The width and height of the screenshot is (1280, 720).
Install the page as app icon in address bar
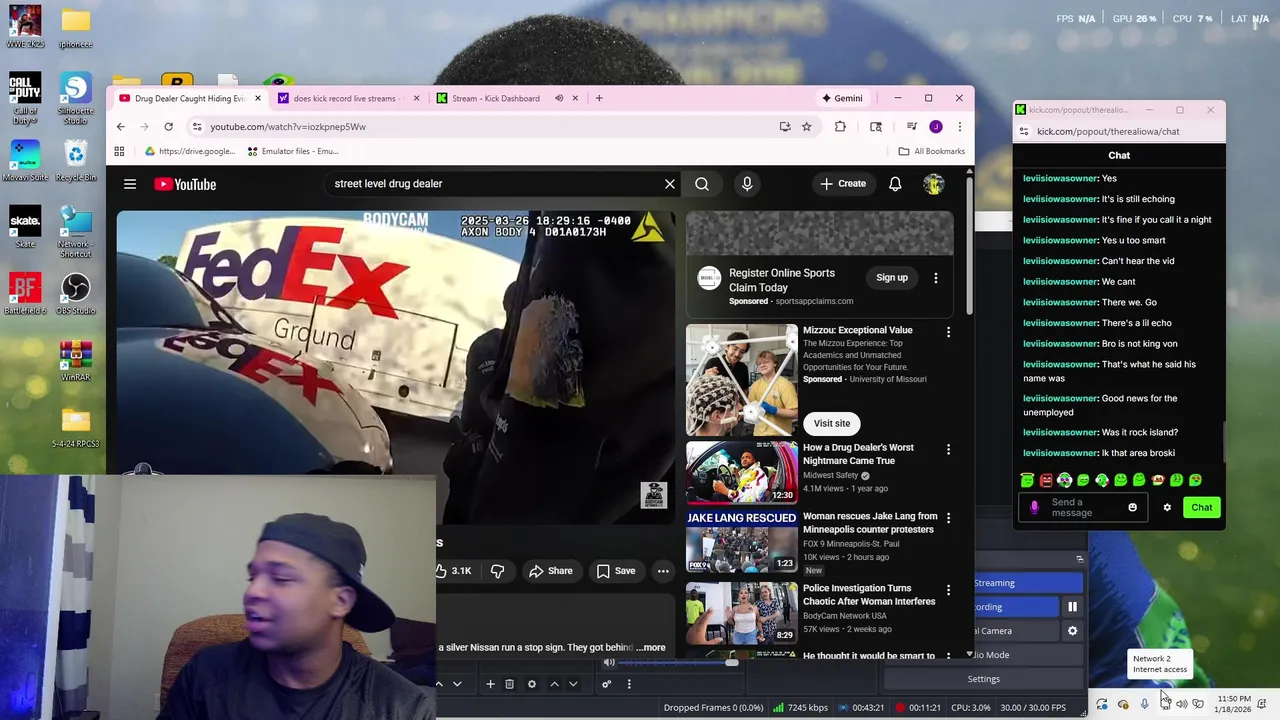tap(785, 127)
